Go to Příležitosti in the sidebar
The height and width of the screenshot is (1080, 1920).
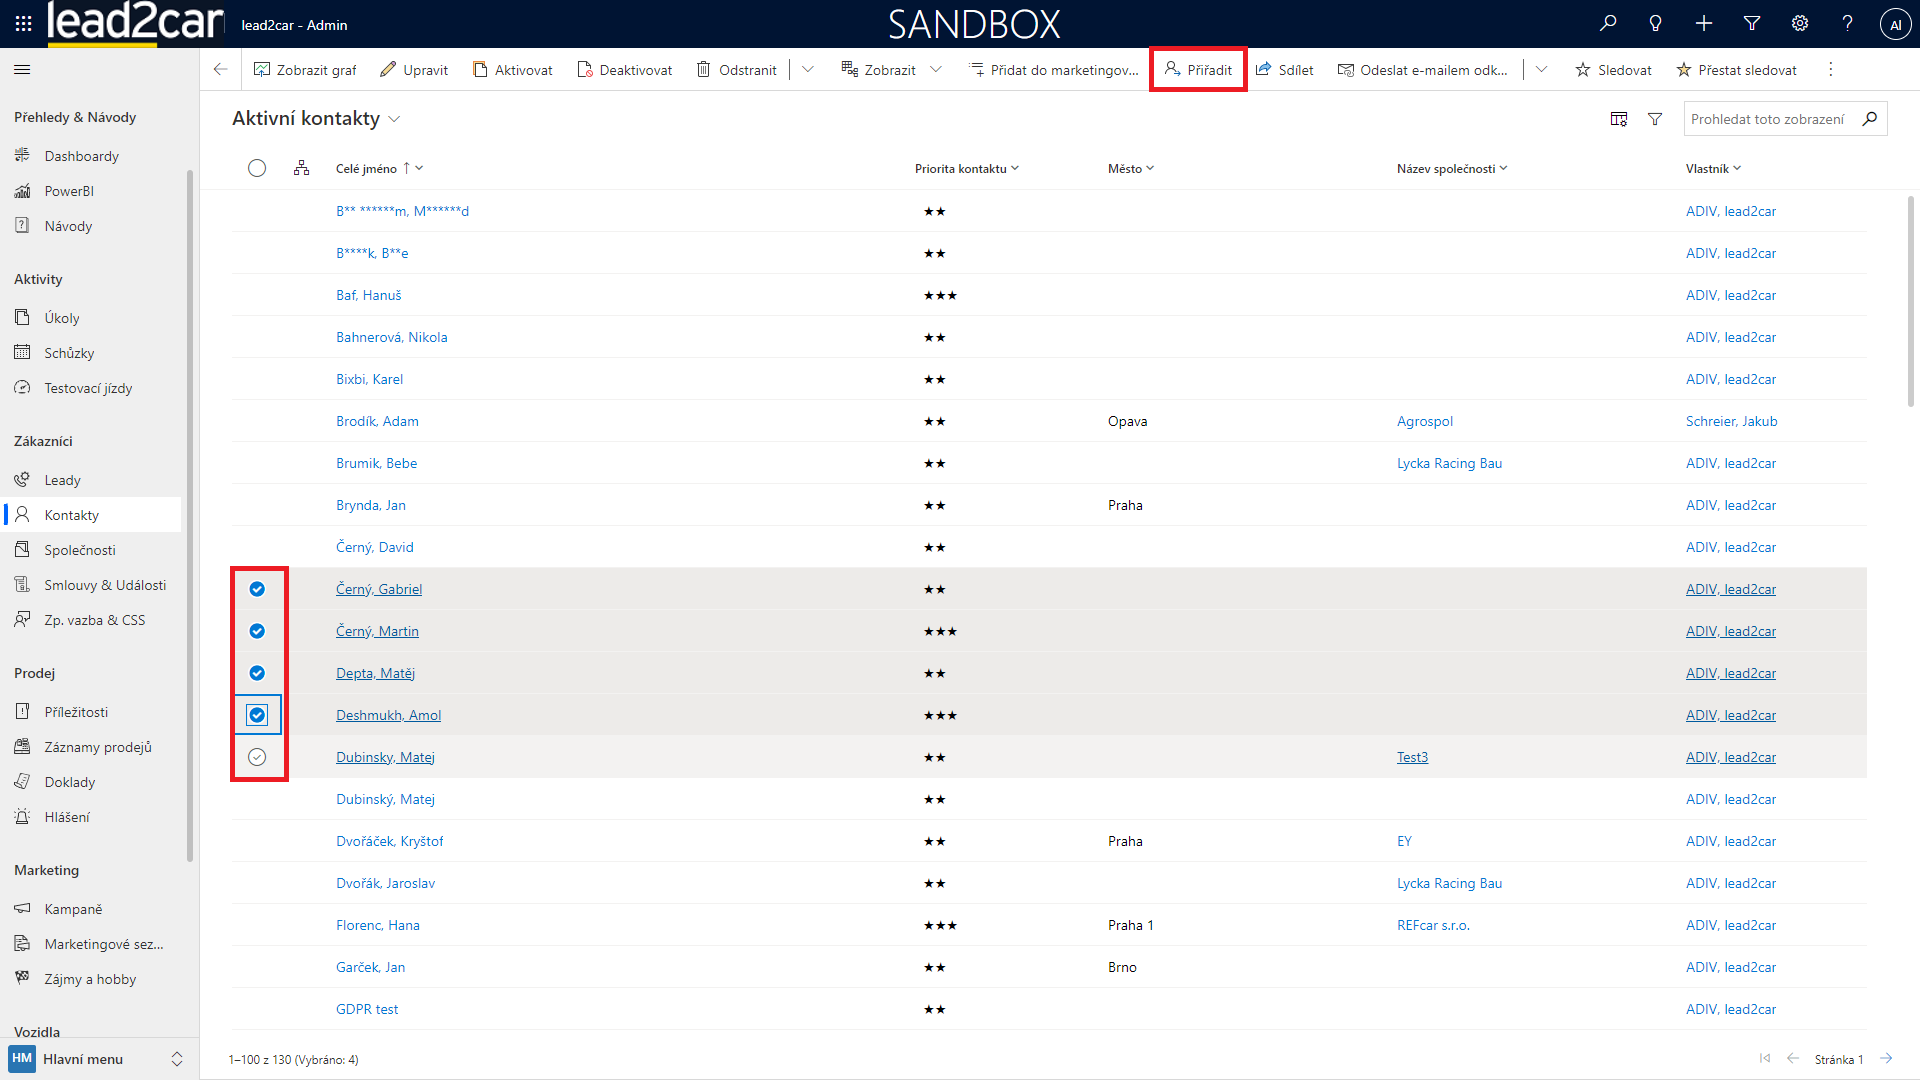(x=76, y=712)
